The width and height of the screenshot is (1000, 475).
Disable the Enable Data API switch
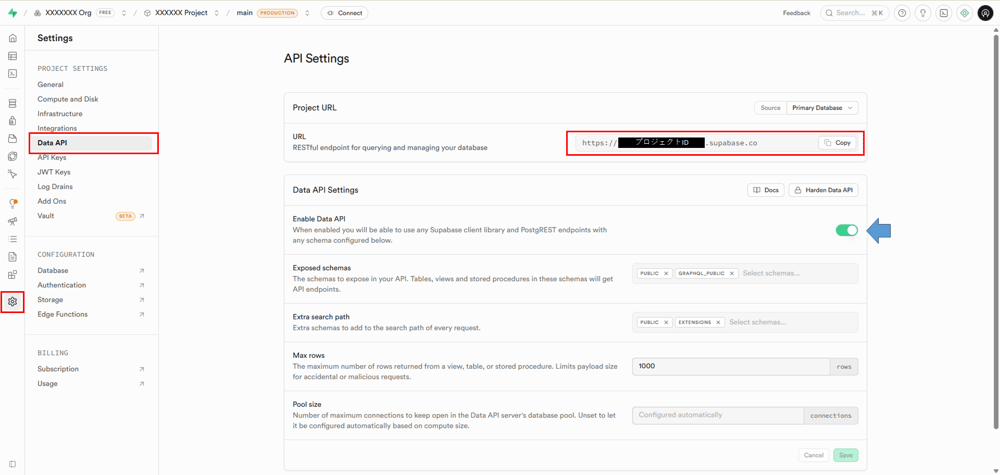point(846,230)
